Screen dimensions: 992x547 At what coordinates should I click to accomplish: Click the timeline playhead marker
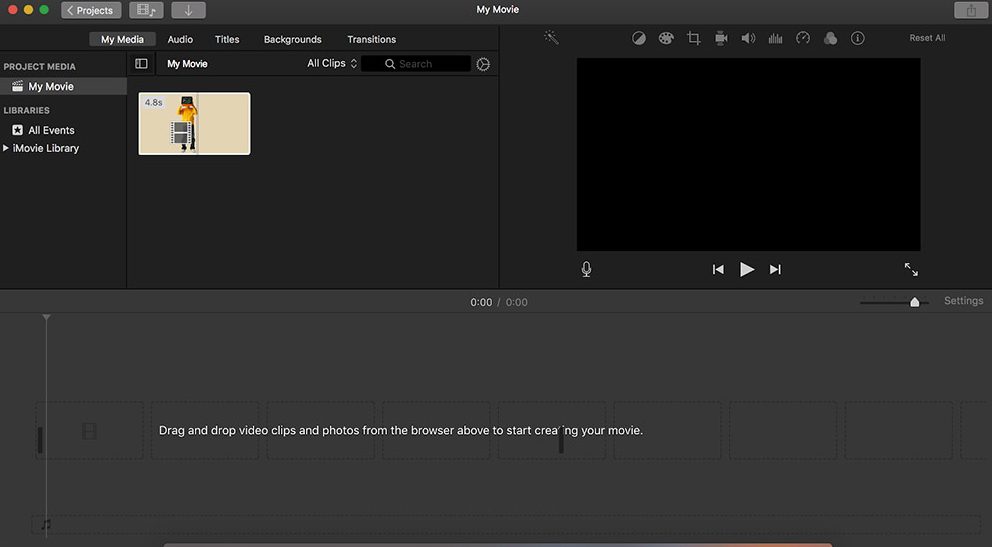point(46,317)
